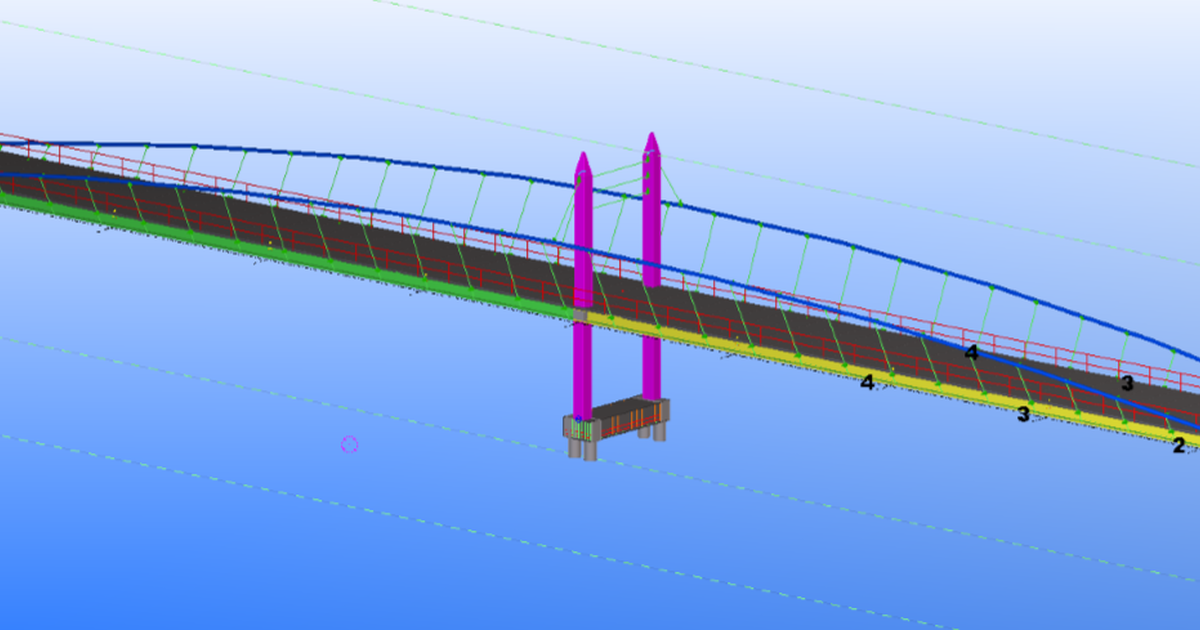Click the lower grid label 3 near the yellow beam
This screenshot has height=630, width=1200.
coord(1022,414)
